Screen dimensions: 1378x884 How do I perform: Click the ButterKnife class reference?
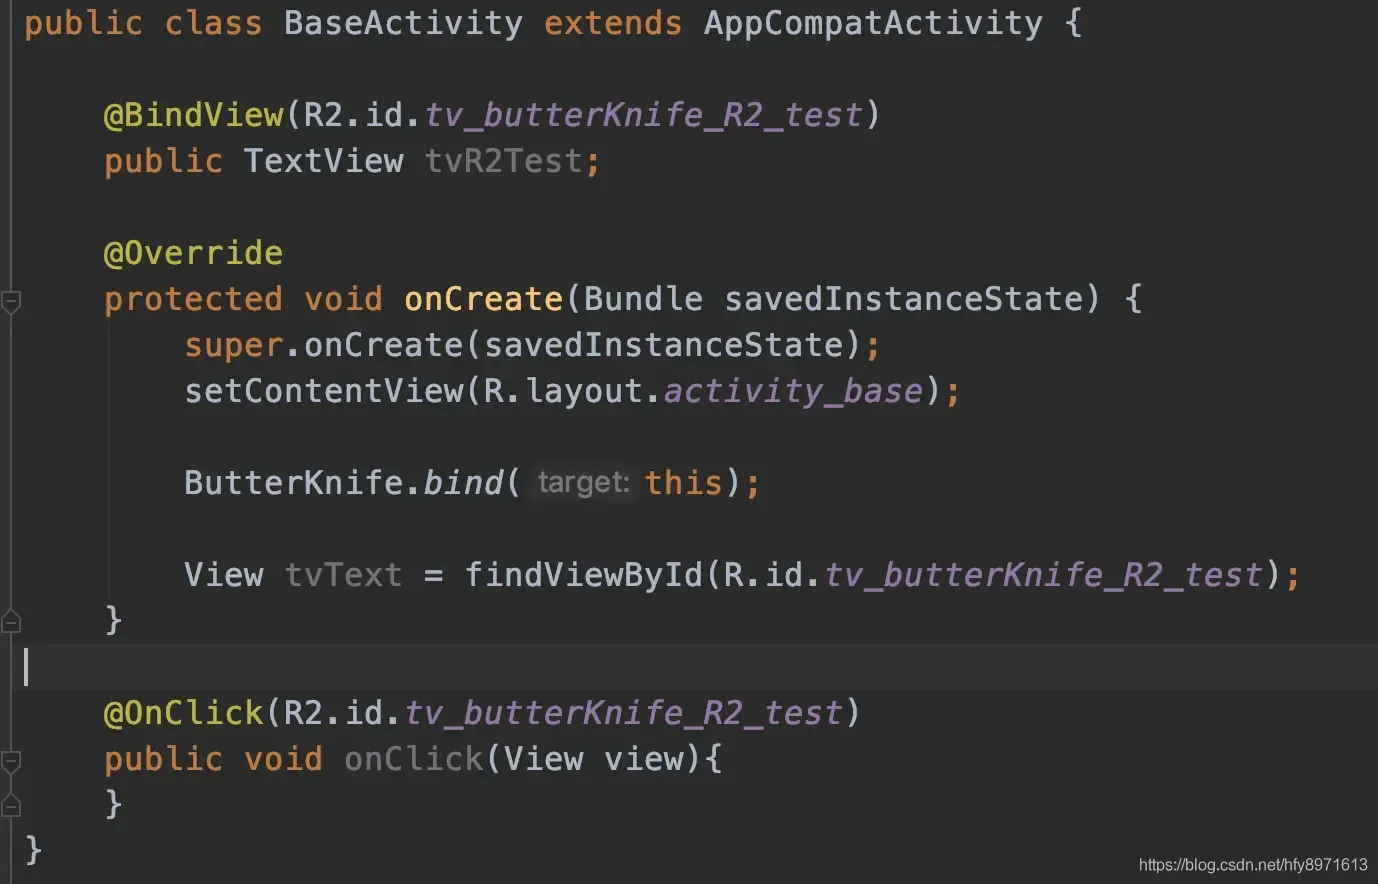pyautogui.click(x=293, y=483)
